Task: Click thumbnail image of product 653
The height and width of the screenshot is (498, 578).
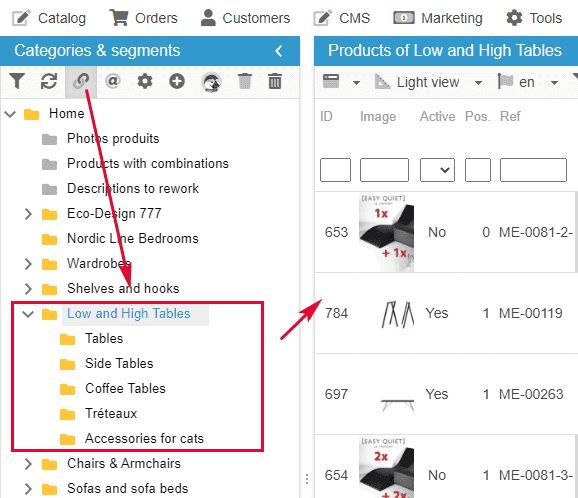Action: (x=386, y=233)
